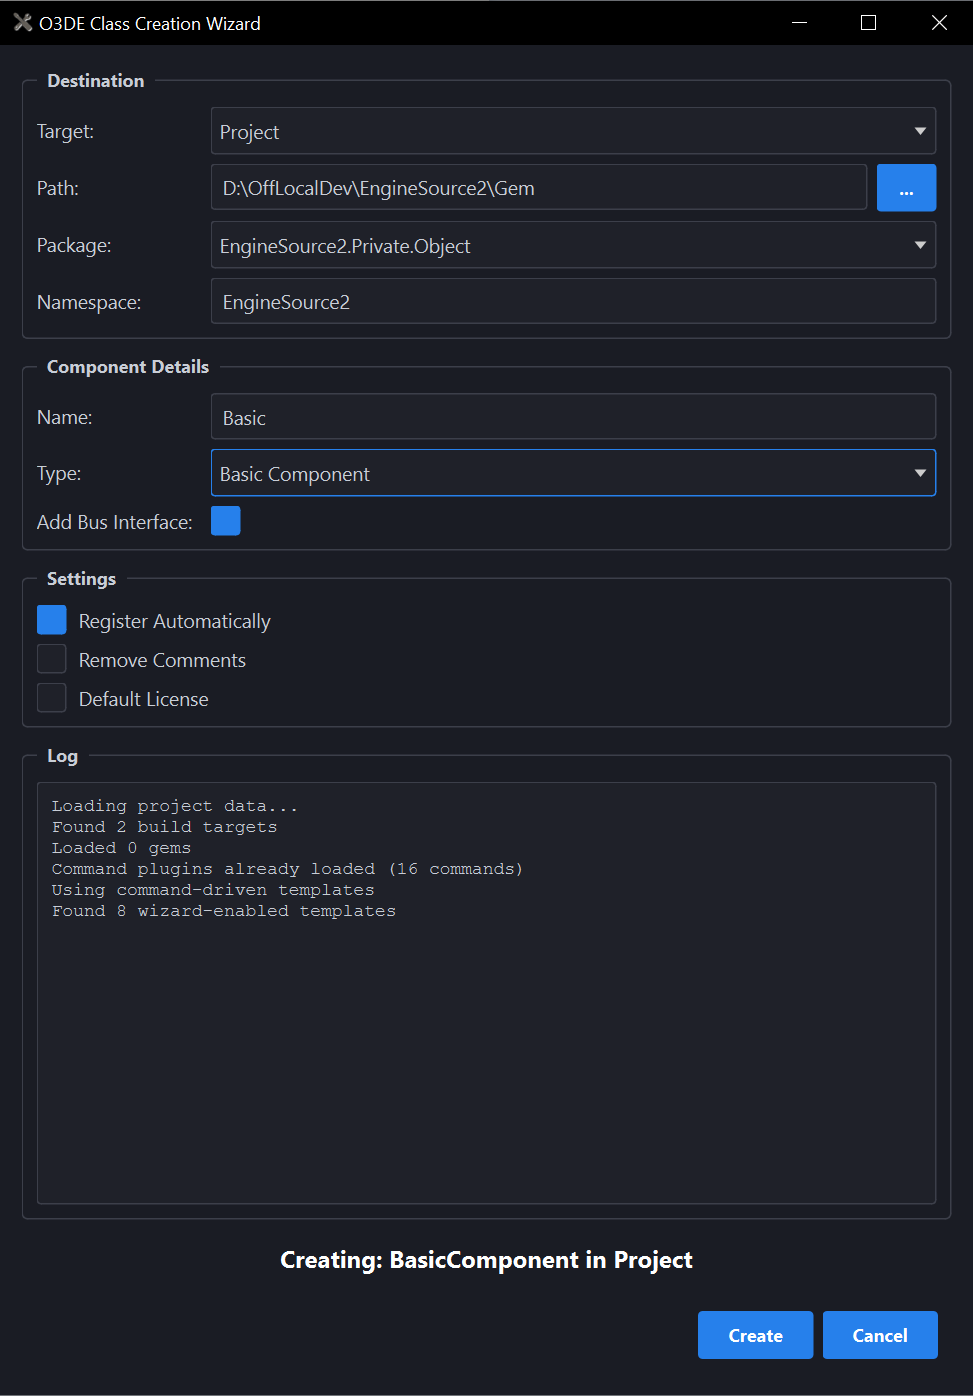Open the Type dropdown Basic Component
The image size is (973, 1396).
click(573, 473)
